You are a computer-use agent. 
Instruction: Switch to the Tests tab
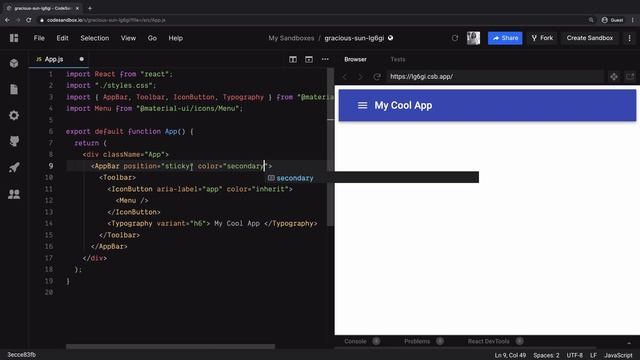tap(398, 60)
